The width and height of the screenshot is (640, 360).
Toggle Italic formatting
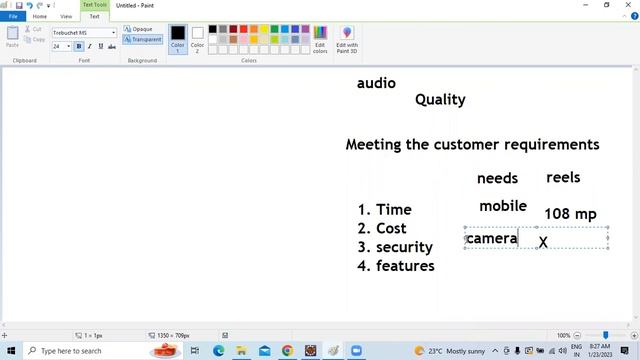(90, 46)
